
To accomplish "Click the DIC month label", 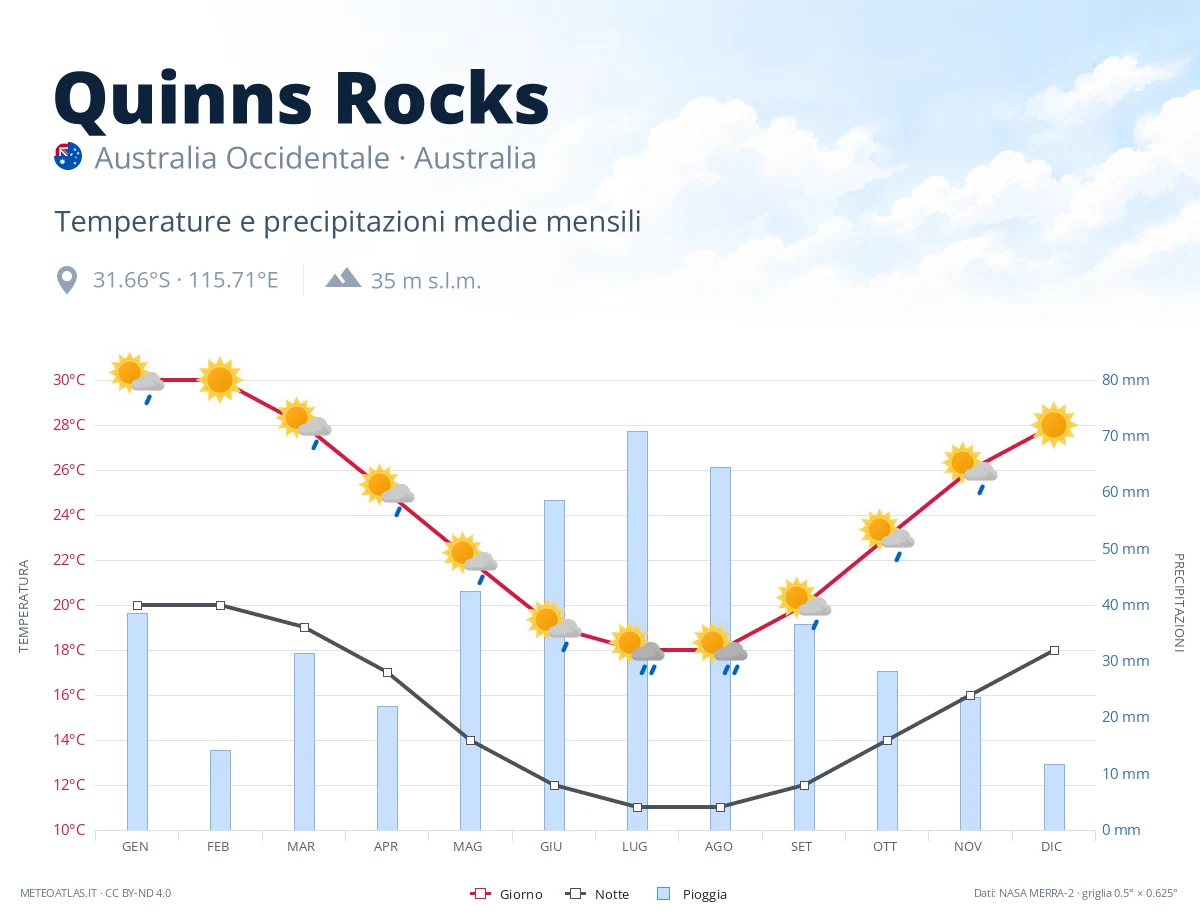I will coord(1051,846).
